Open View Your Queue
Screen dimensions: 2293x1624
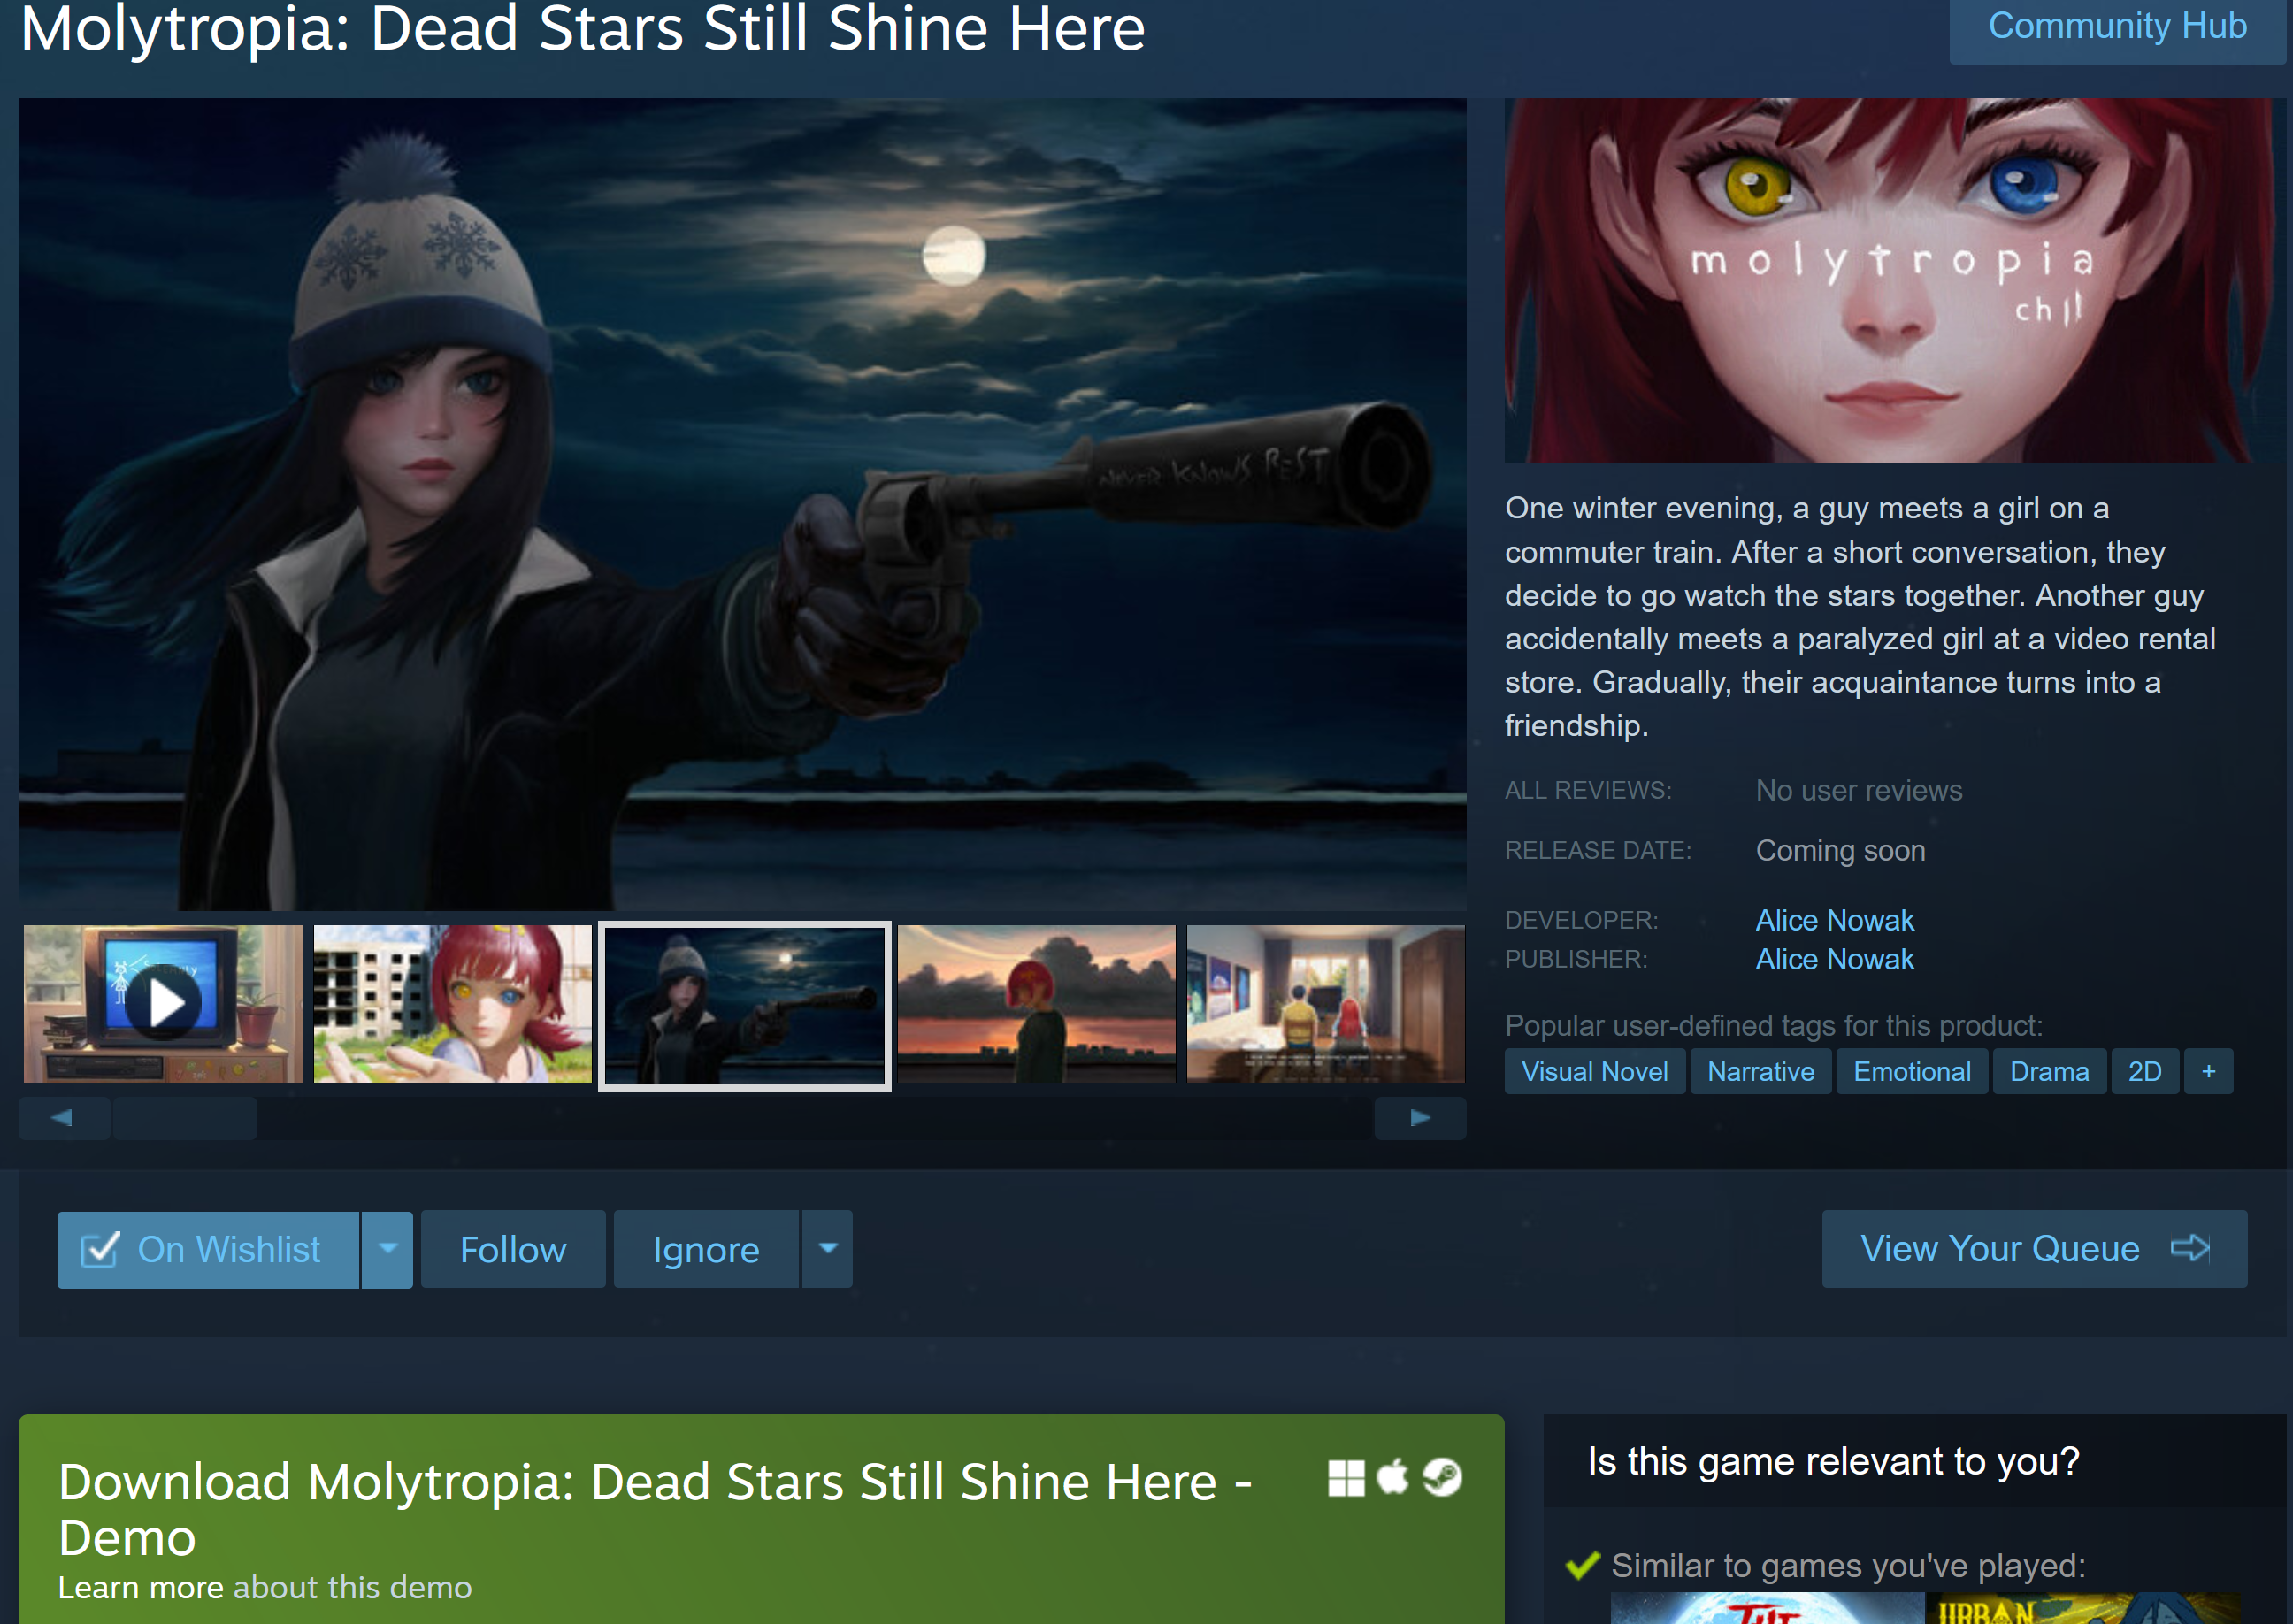(x=2034, y=1249)
